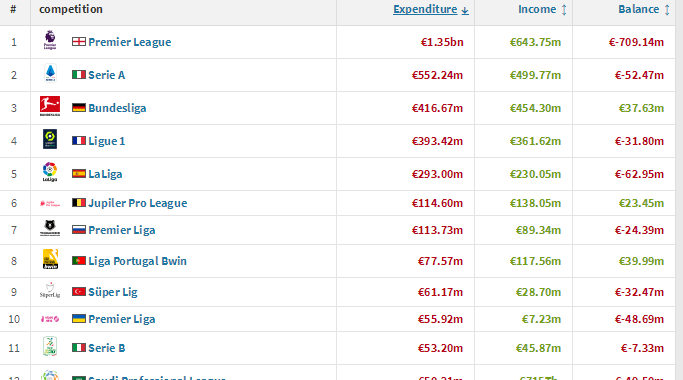Click the Serie B logo icon
Screen dimensions: 683x380
point(50,346)
